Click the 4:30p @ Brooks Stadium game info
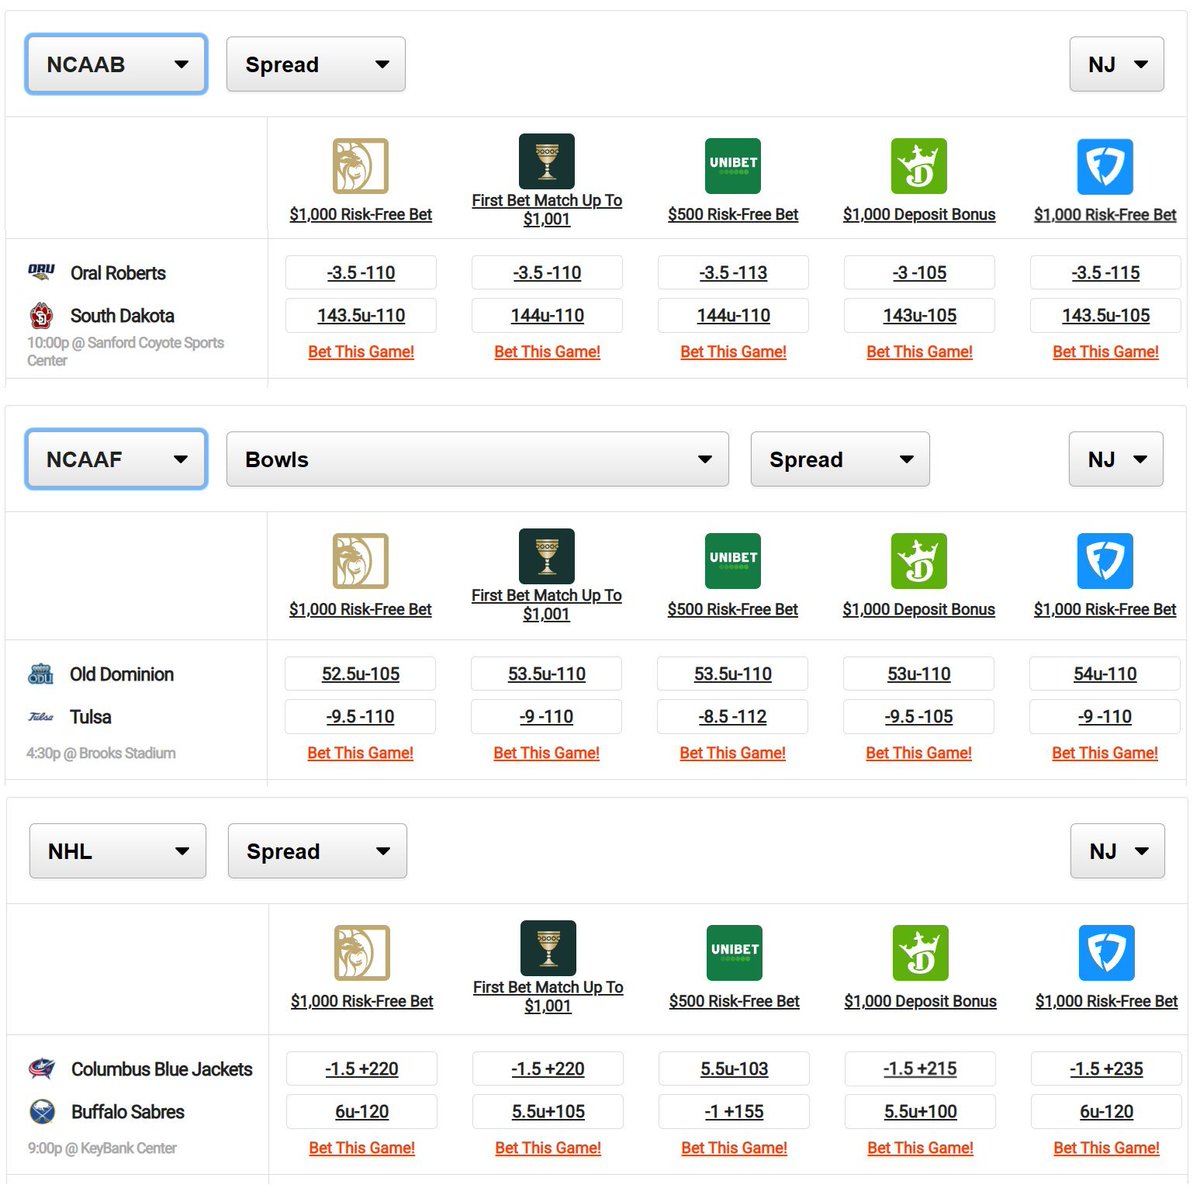 (x=101, y=753)
